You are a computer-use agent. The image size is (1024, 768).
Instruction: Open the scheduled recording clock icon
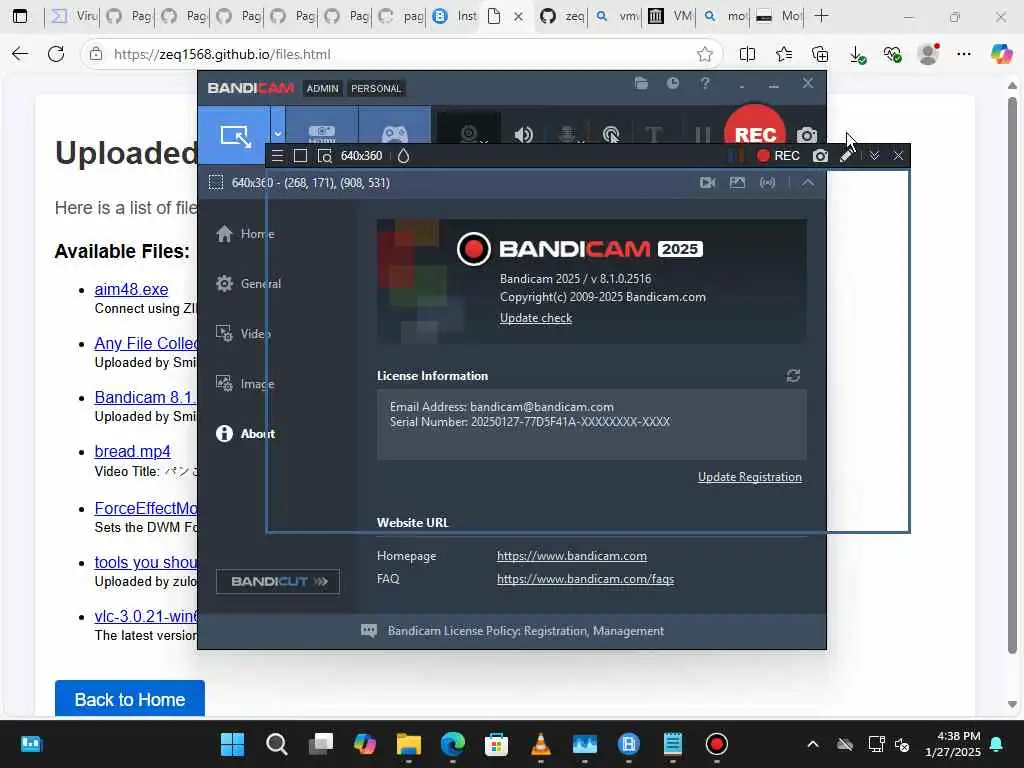pos(673,83)
